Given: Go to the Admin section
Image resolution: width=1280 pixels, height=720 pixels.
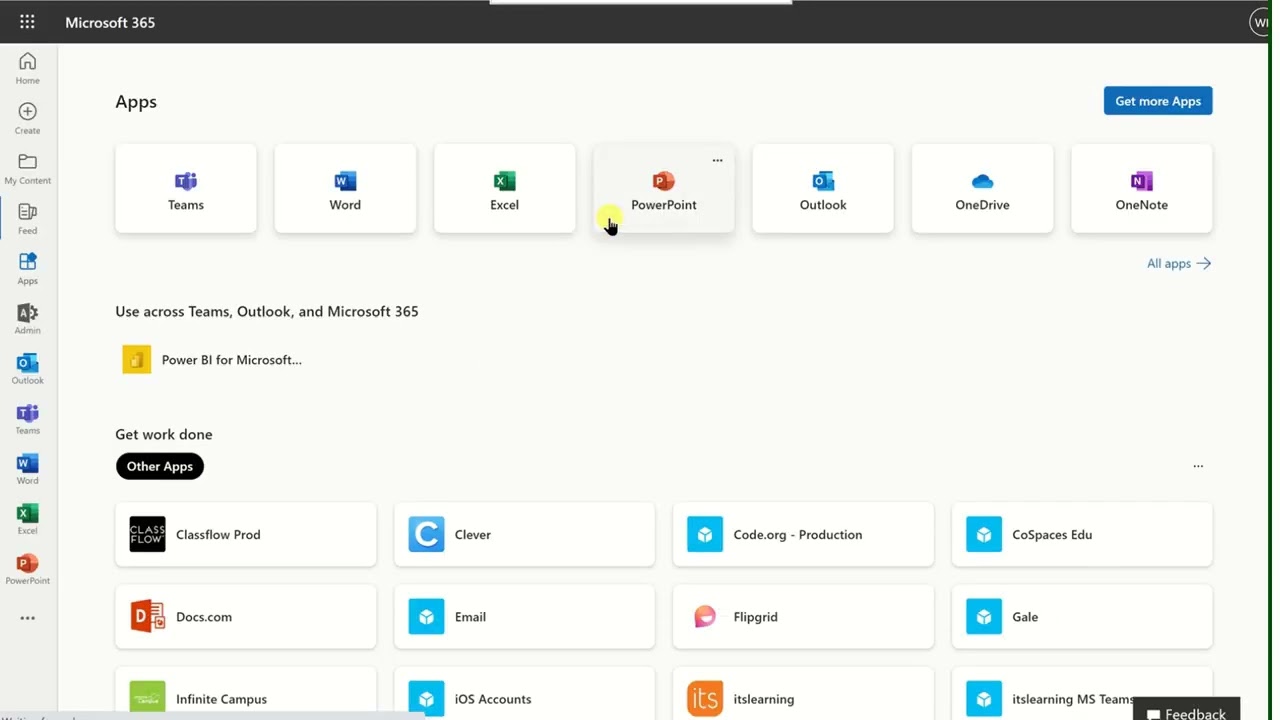Looking at the screenshot, I should [x=27, y=318].
